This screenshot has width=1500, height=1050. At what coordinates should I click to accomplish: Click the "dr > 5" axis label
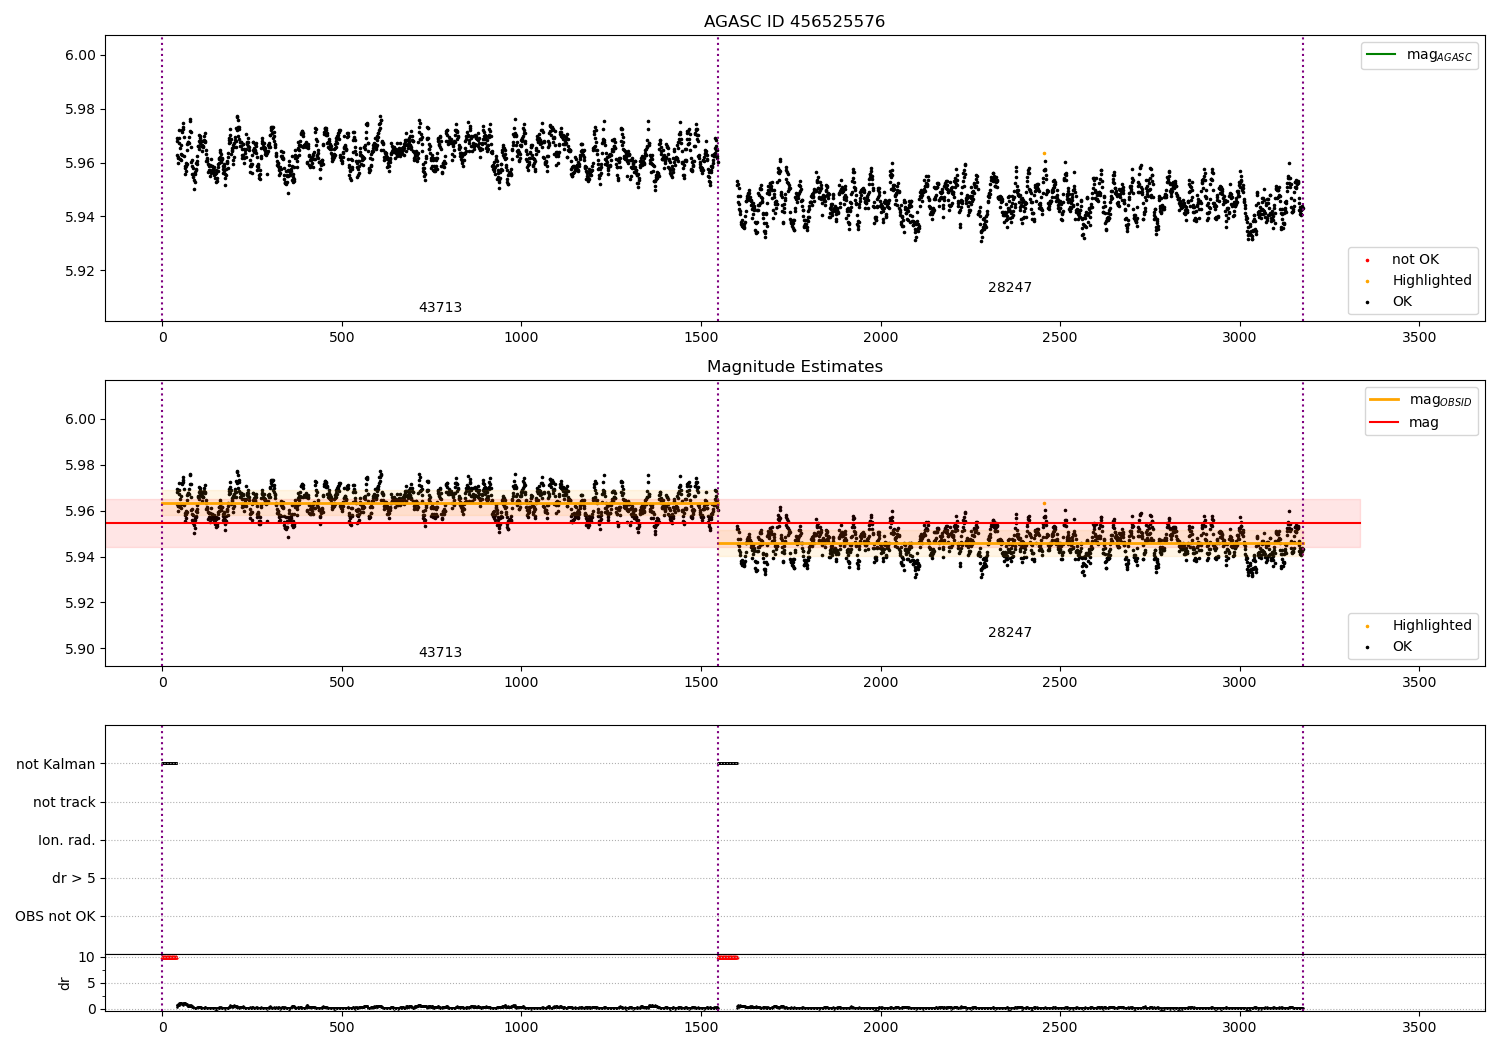tap(74, 879)
